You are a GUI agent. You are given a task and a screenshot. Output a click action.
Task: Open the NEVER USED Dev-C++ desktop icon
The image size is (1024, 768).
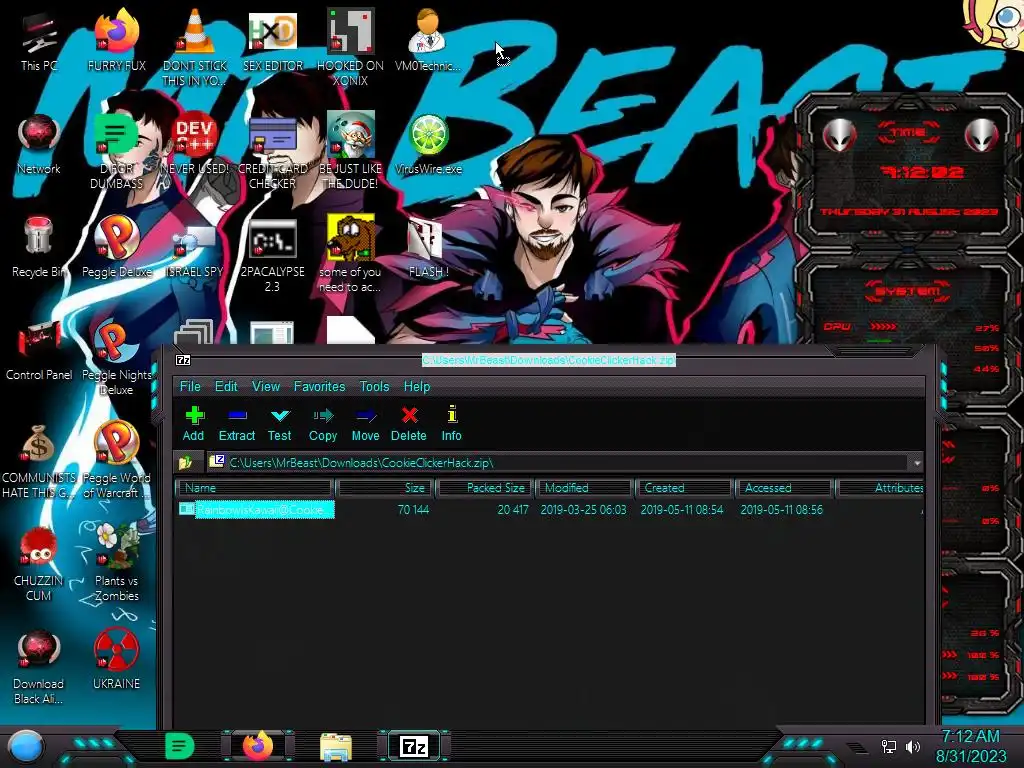pyautogui.click(x=195, y=144)
